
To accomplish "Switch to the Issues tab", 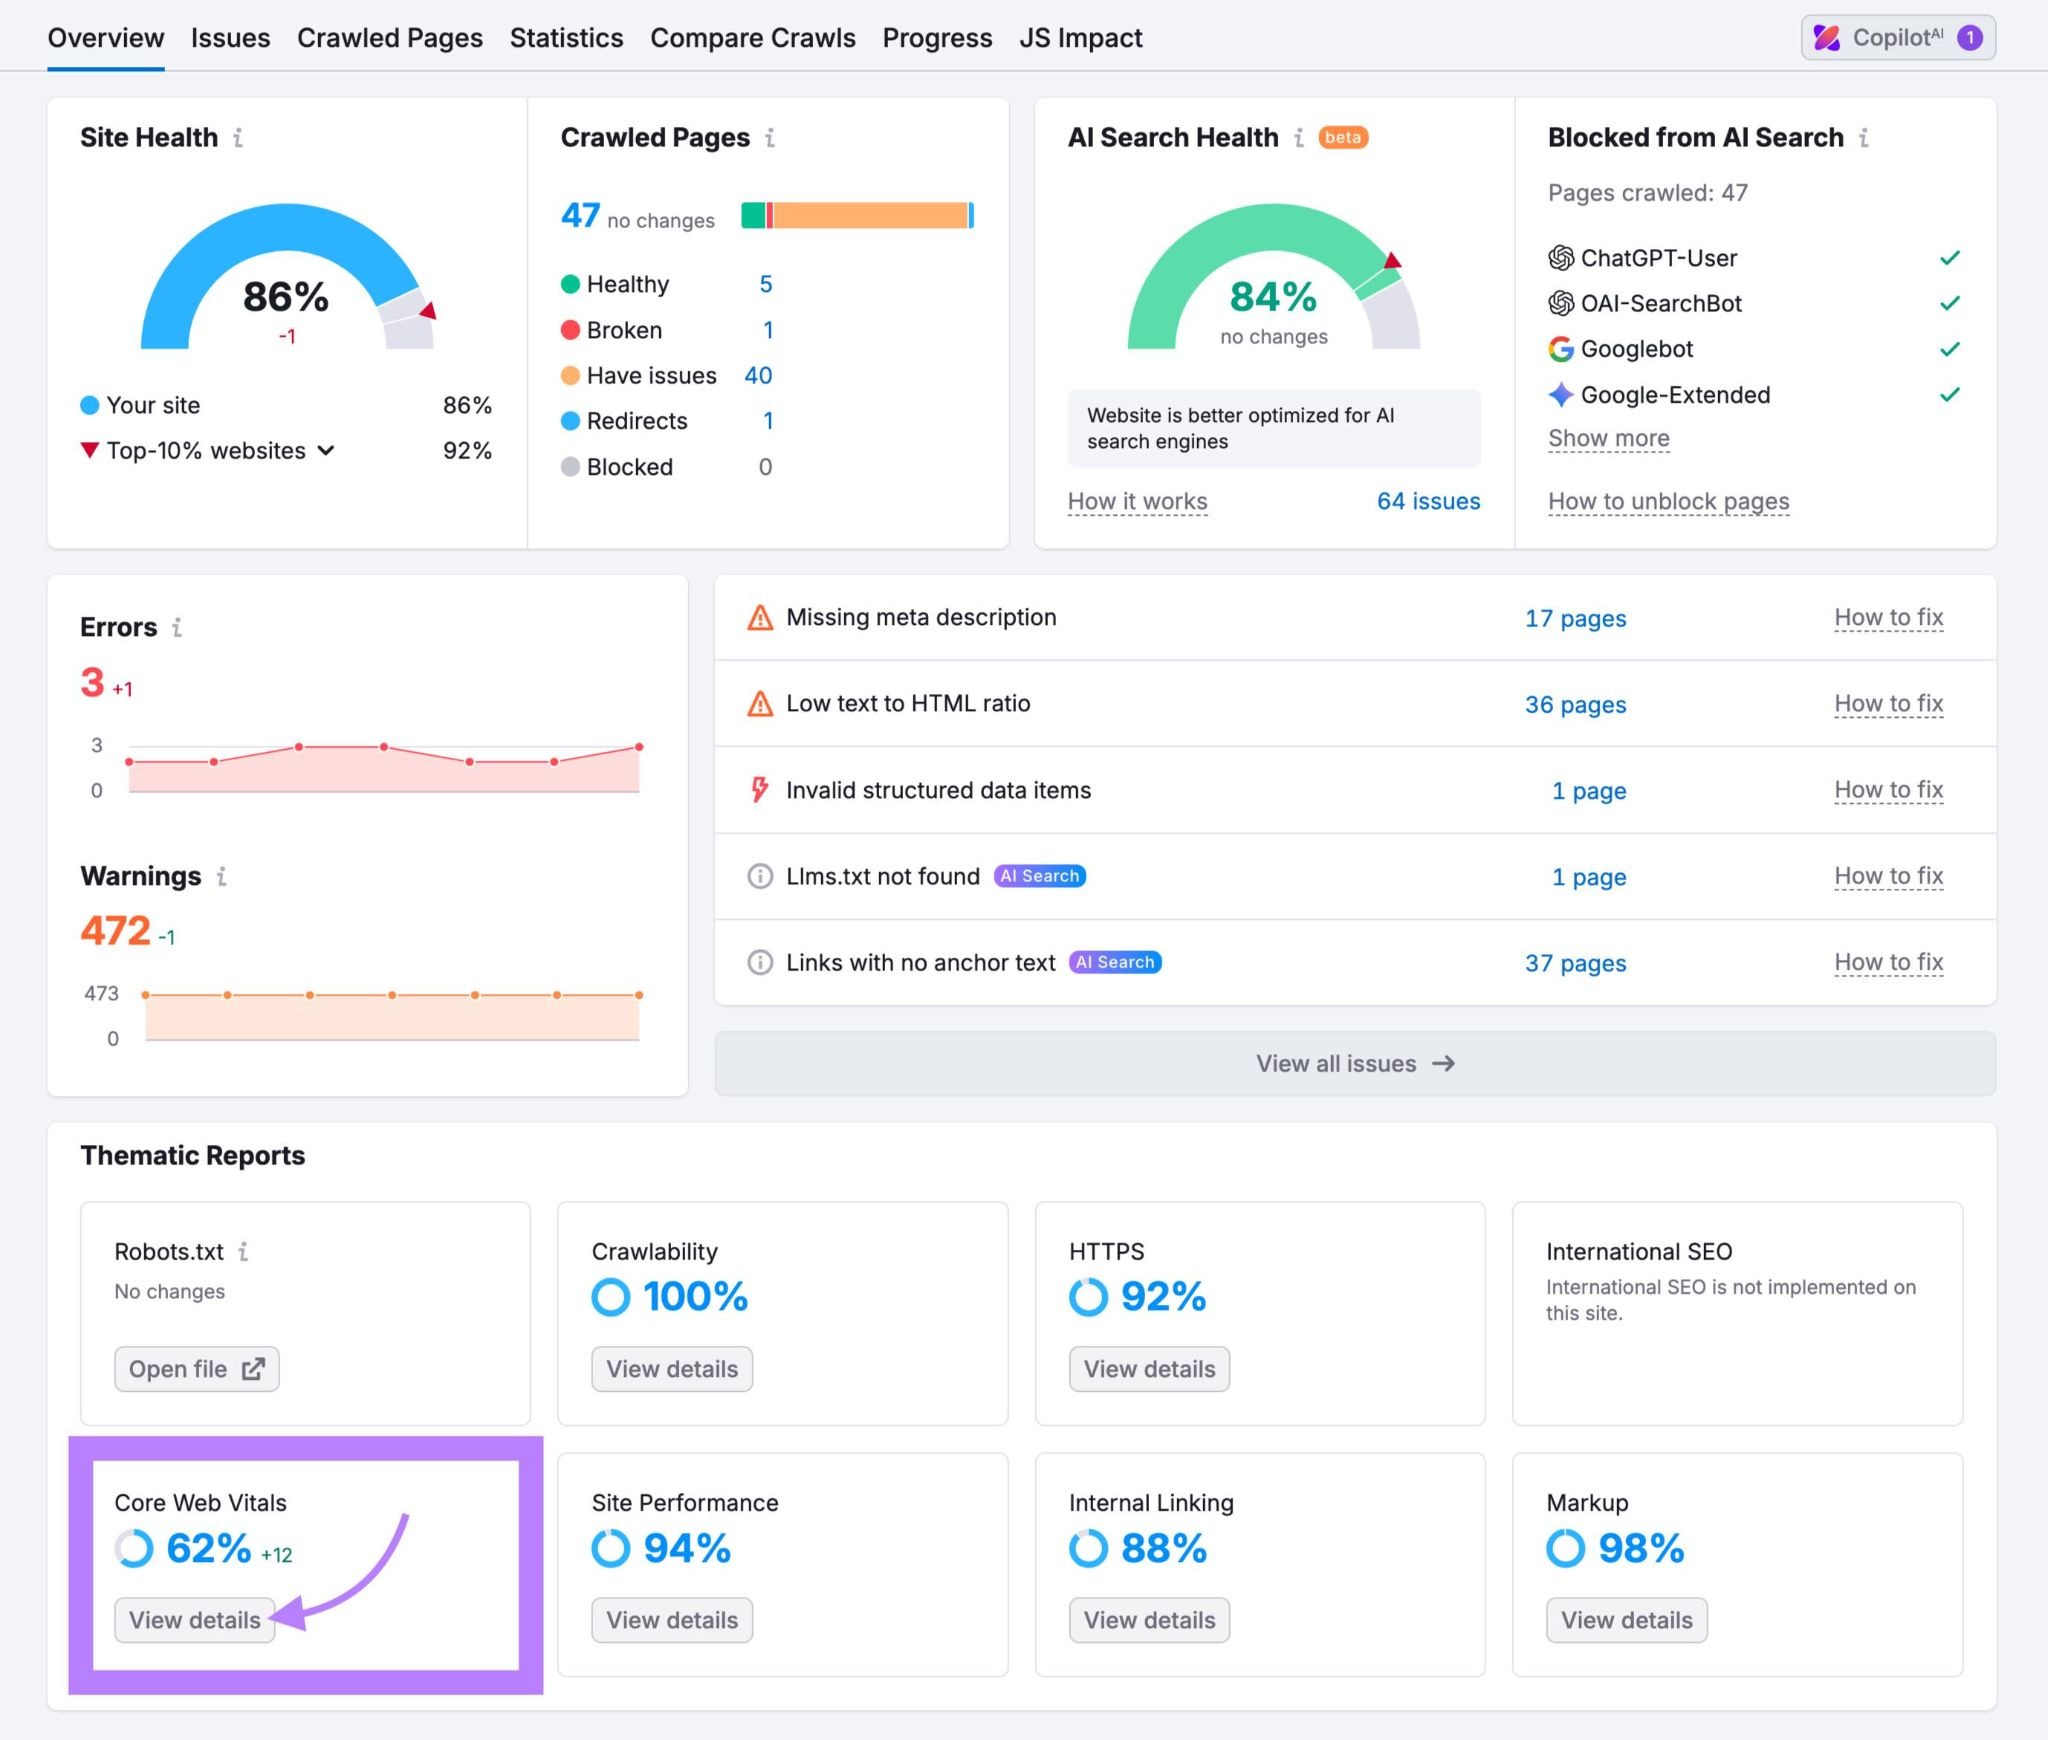I will (230, 38).
